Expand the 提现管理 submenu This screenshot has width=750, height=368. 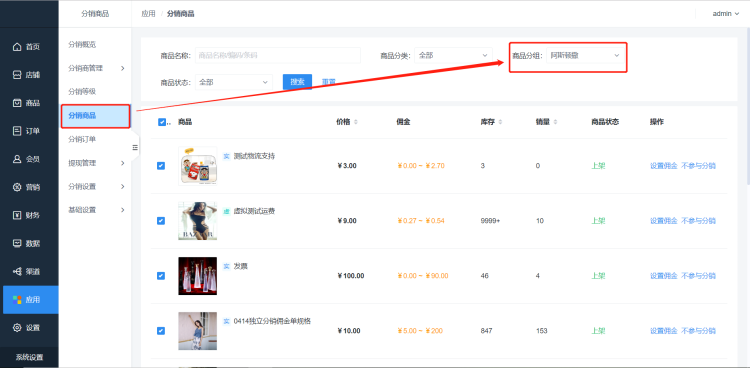click(96, 163)
